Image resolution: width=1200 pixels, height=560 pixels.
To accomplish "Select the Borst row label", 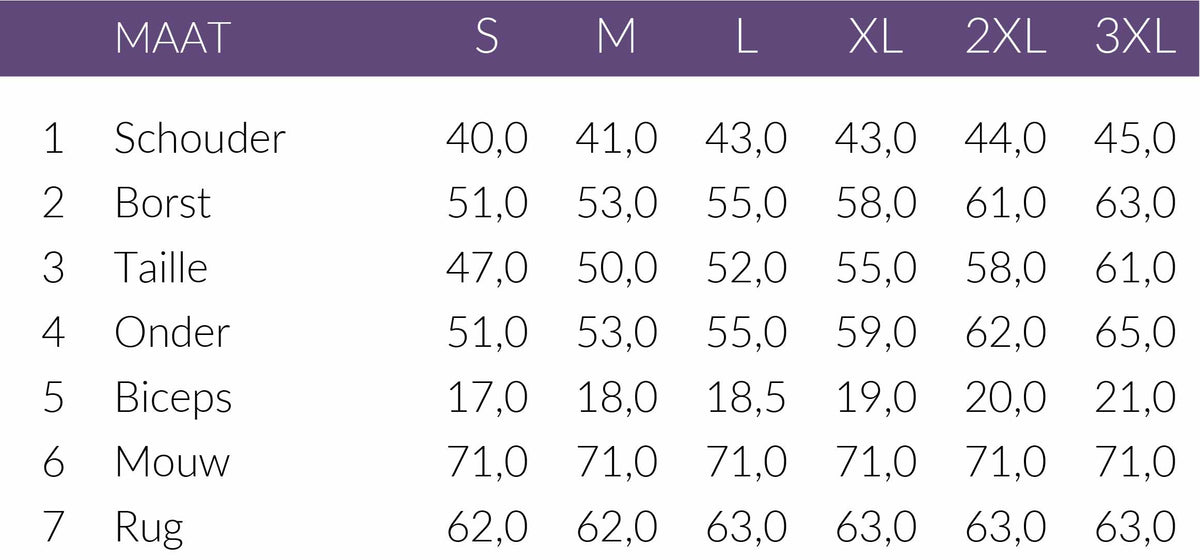I will click(x=163, y=203).
